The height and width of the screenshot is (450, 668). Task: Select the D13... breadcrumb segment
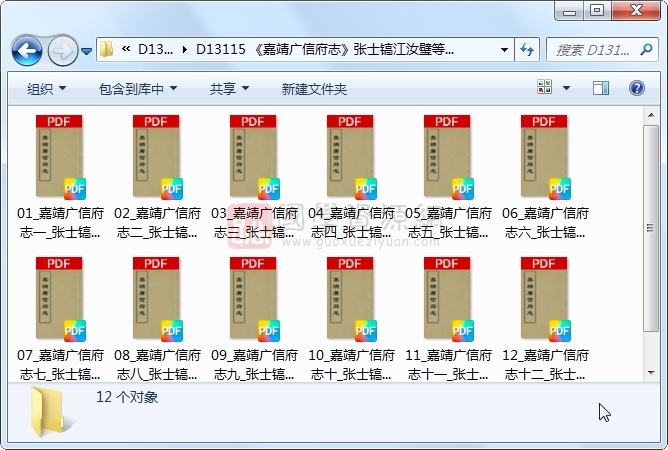[155, 49]
